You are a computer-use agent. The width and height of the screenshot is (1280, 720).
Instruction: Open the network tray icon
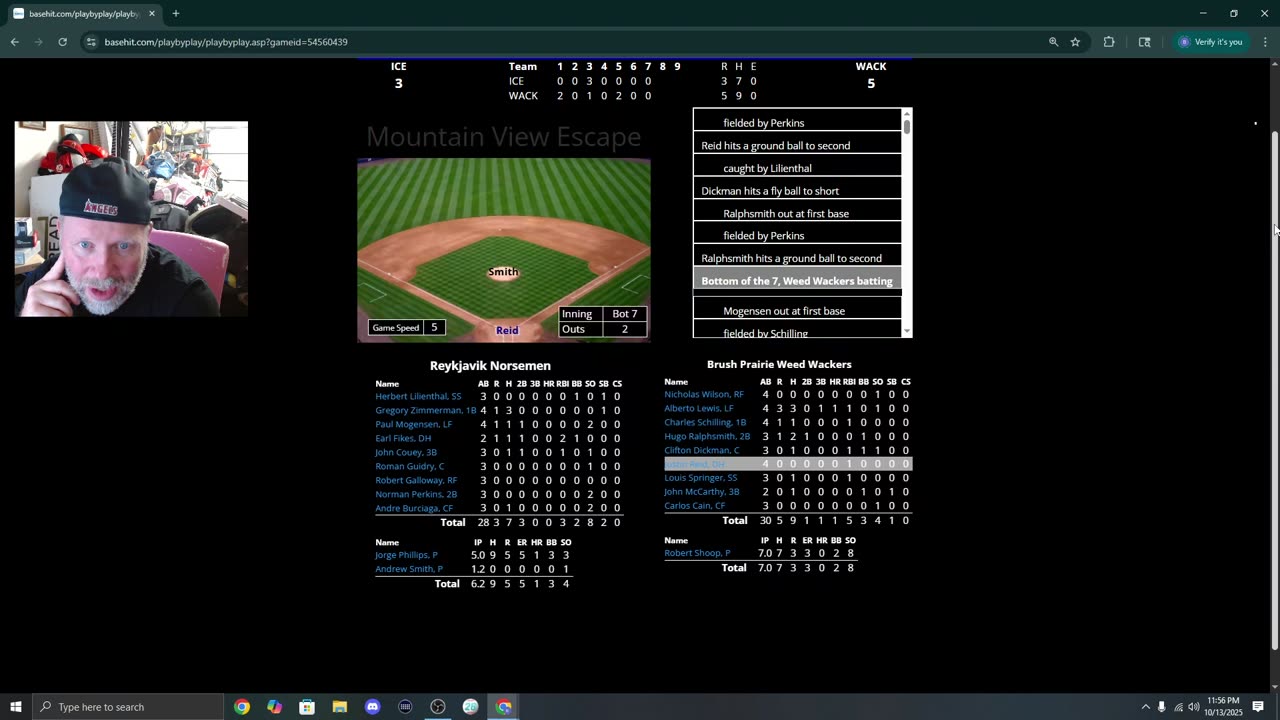(1178, 707)
